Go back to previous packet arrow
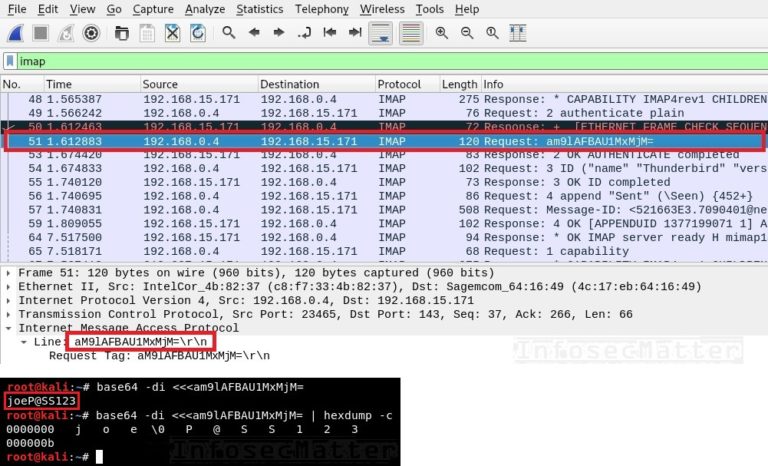Image resolution: width=768 pixels, height=466 pixels. tap(254, 33)
